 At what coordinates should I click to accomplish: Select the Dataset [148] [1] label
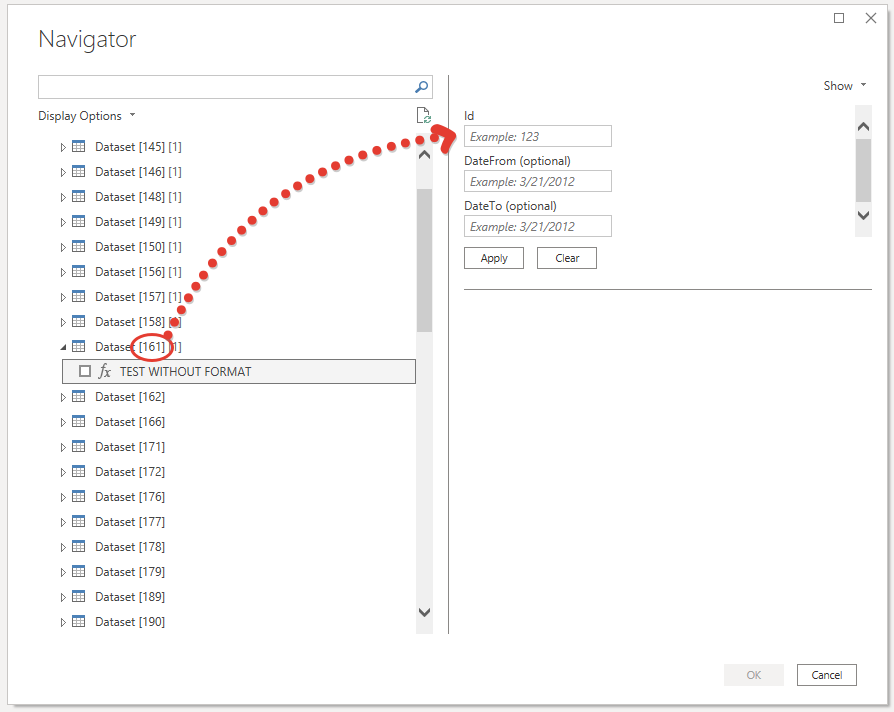click(x=138, y=197)
